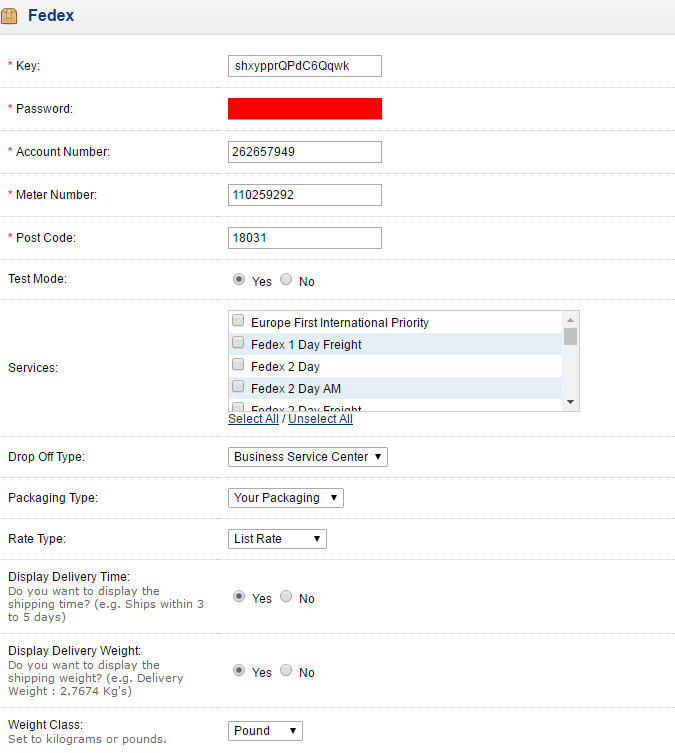Screen dimensions: 675x753
Task: Click the Fedex heading text
Action: [51, 15]
